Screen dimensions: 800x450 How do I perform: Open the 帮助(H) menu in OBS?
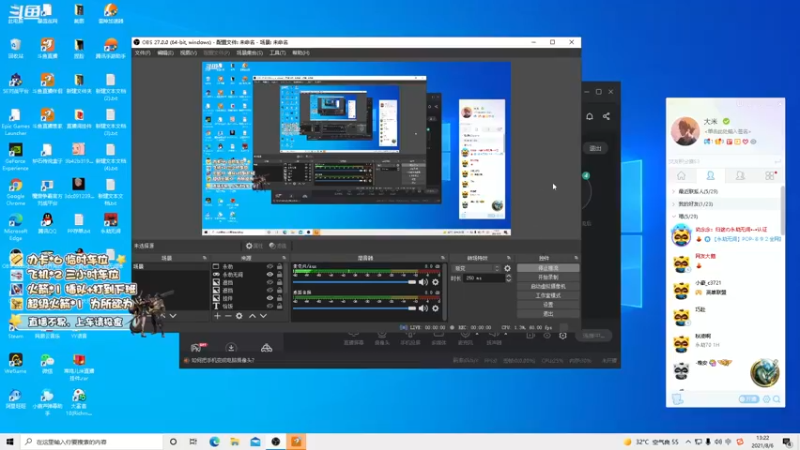tap(301, 53)
